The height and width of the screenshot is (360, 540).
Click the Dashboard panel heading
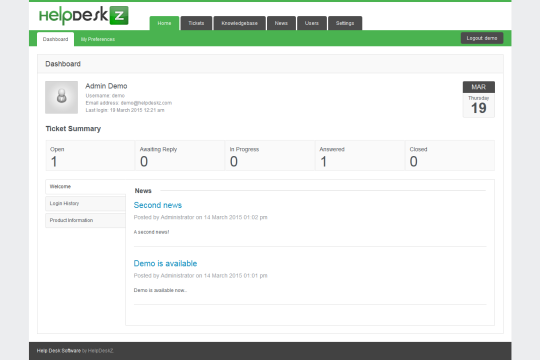point(63,64)
